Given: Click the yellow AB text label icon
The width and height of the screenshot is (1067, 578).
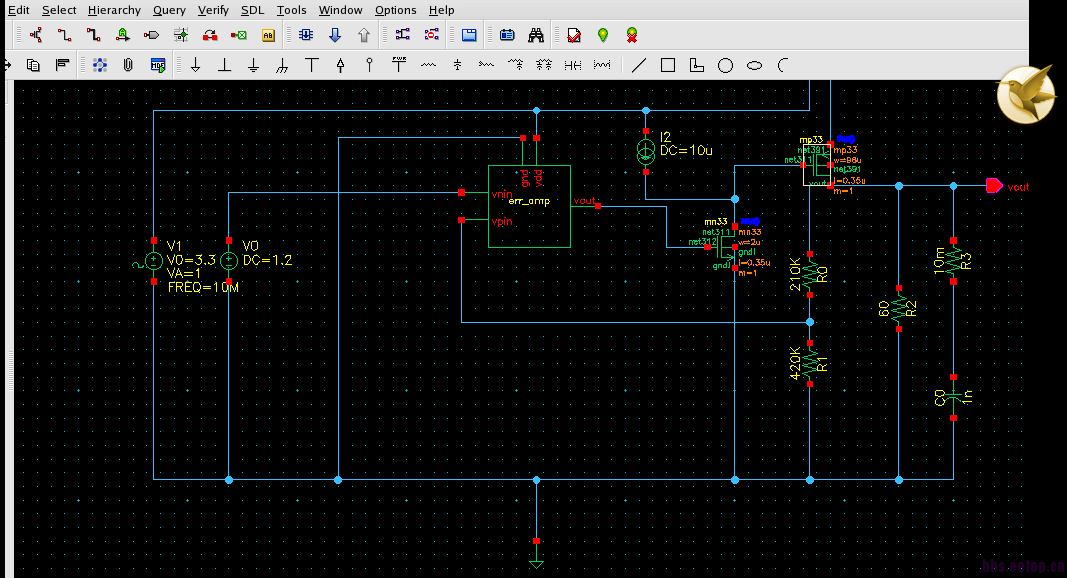Looking at the screenshot, I should coord(268,35).
